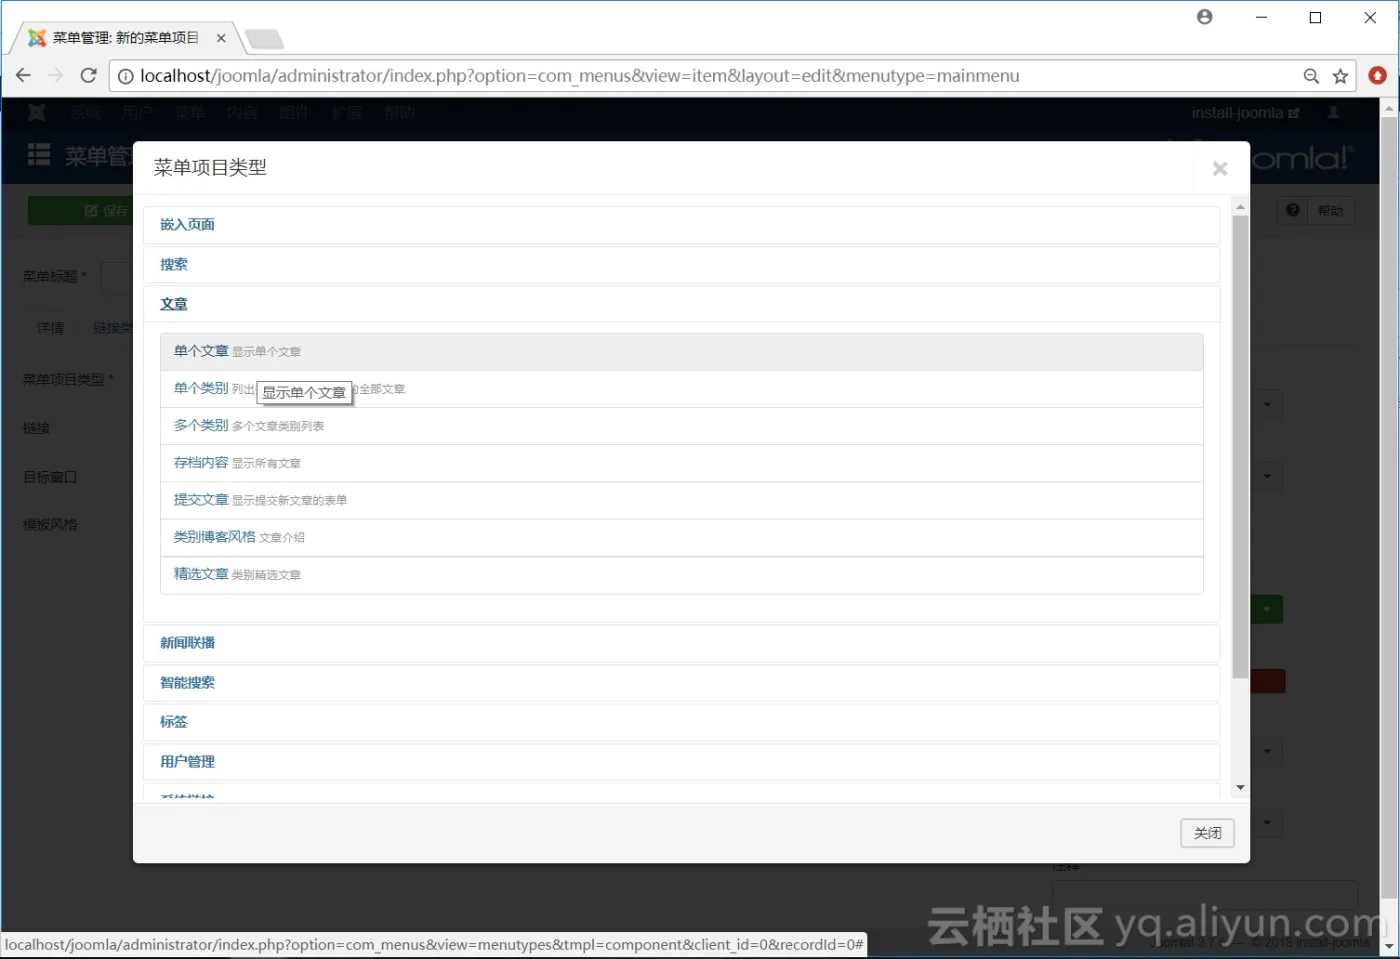
Task: Click the dialog scrollbar up arrow
Action: 1240,207
